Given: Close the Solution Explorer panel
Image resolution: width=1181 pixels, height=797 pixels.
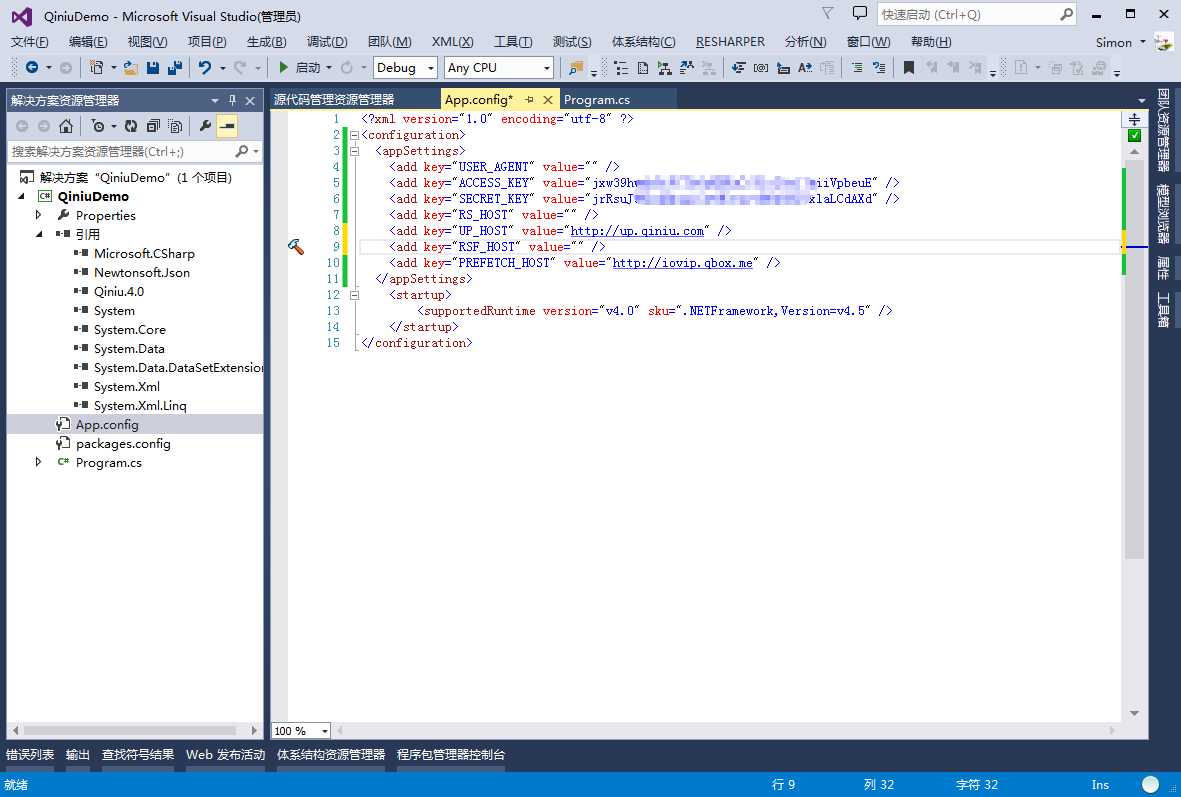Looking at the screenshot, I should [250, 100].
